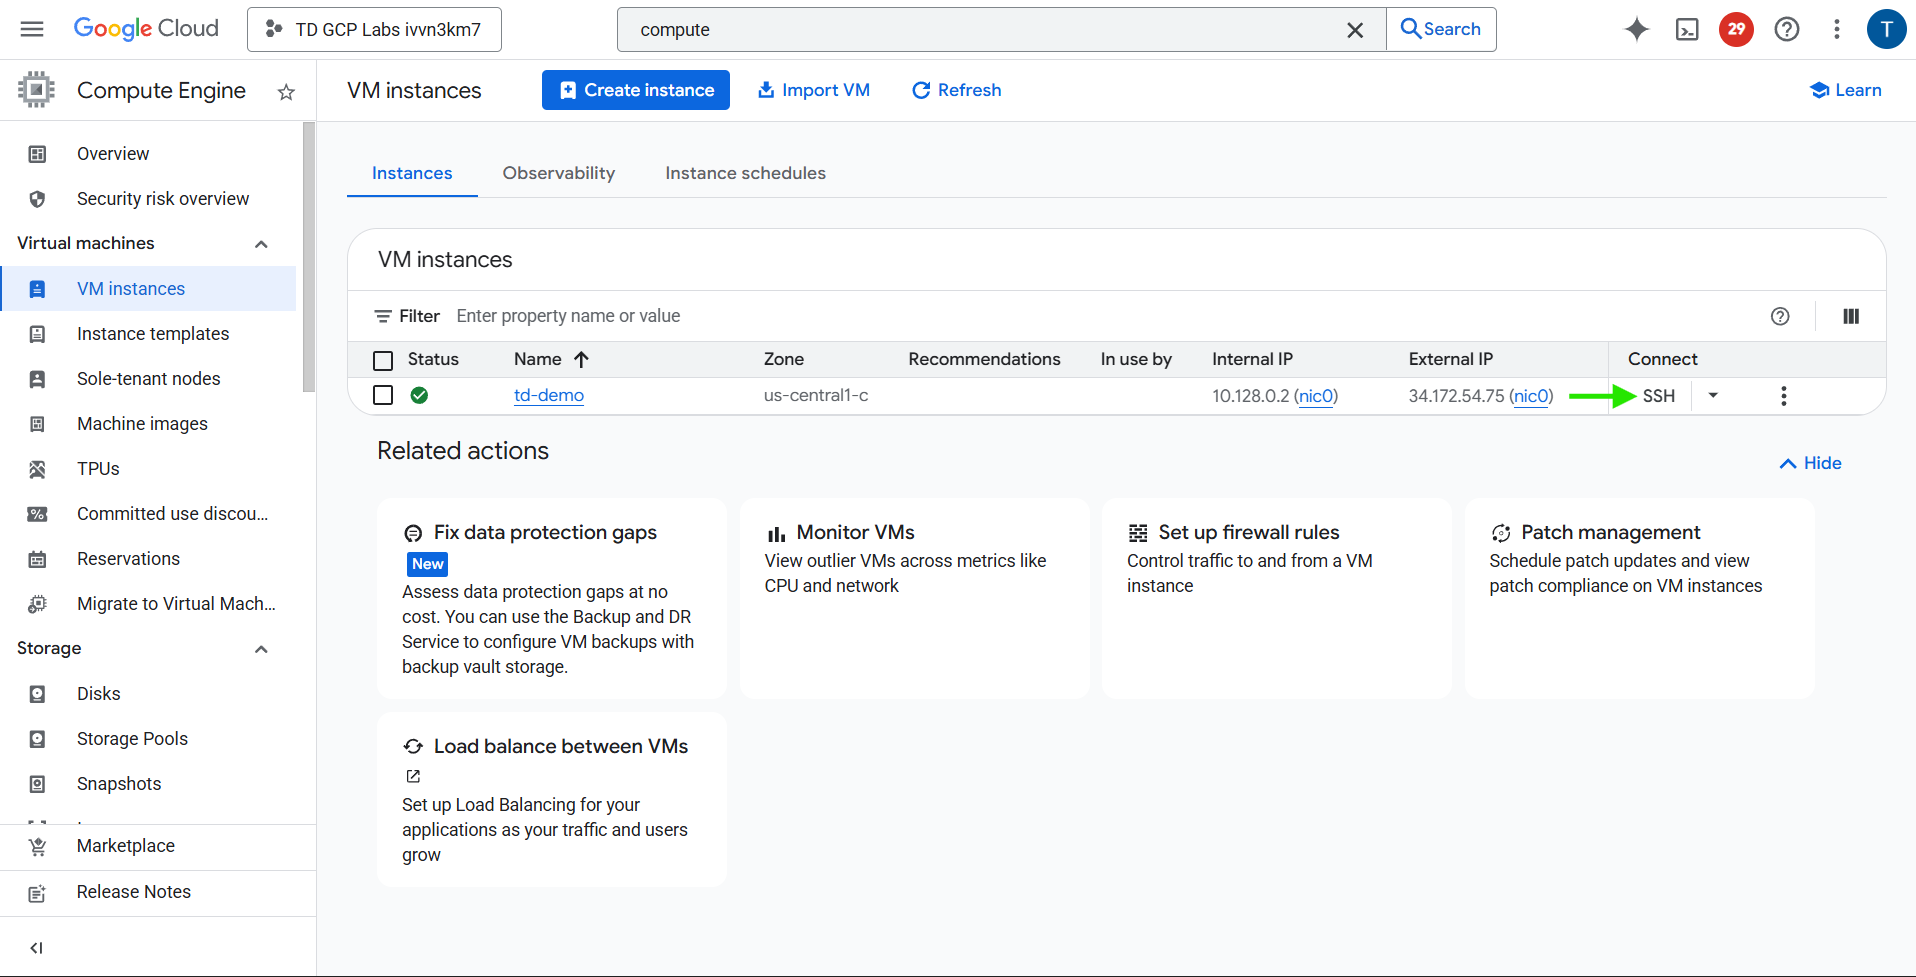The image size is (1916, 977).
Task: Create a new VM instance
Action: (635, 90)
